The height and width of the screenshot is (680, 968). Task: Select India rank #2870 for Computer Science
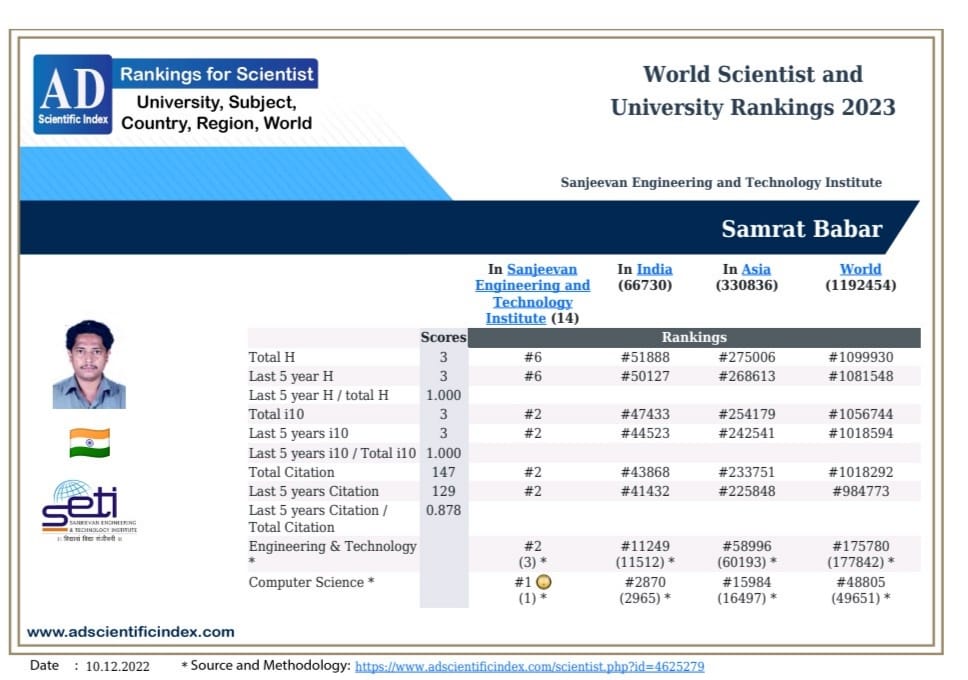(x=645, y=582)
